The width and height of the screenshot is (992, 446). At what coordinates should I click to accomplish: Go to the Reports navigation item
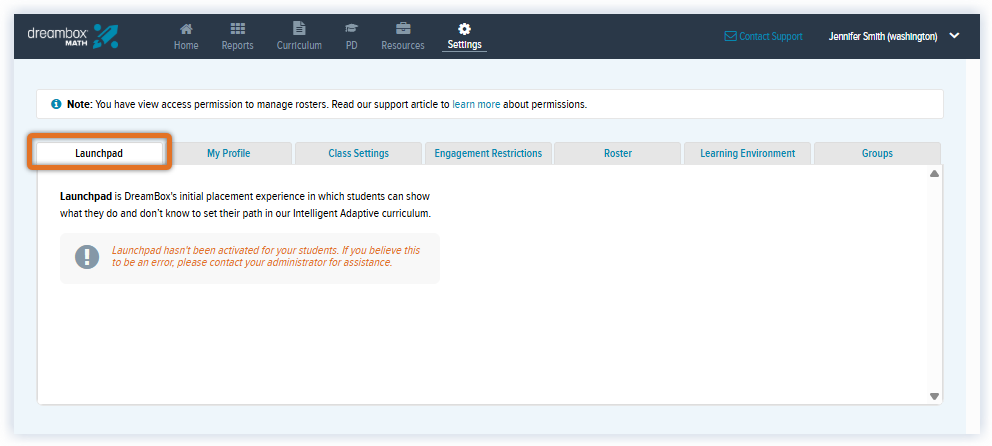[x=237, y=37]
